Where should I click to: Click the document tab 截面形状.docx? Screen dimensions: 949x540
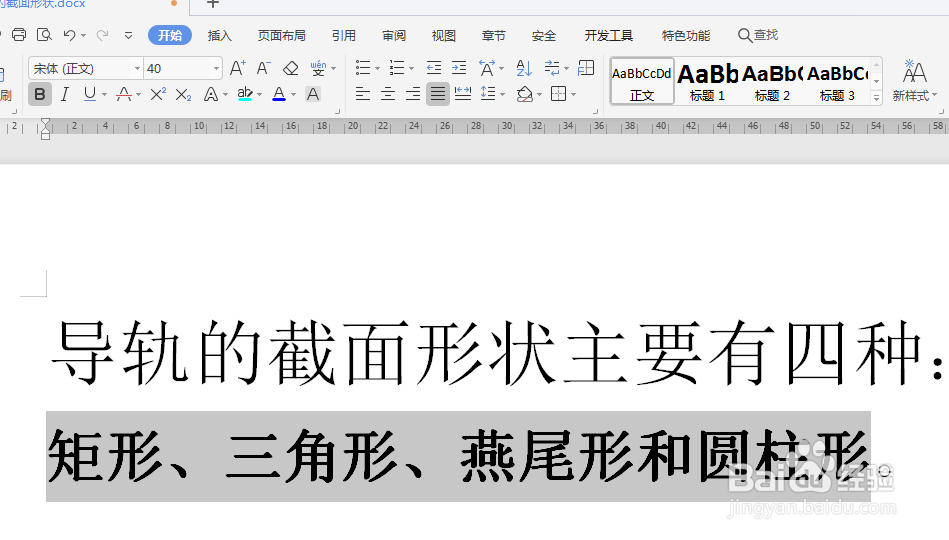coord(42,4)
